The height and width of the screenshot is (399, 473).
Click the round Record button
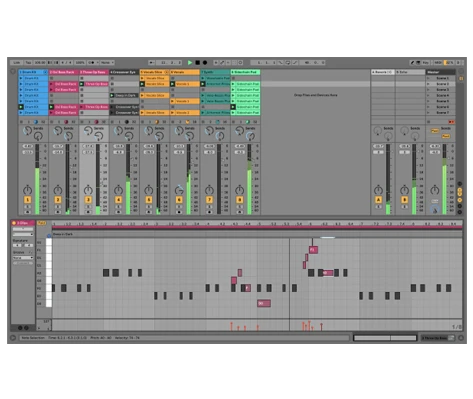pos(205,62)
